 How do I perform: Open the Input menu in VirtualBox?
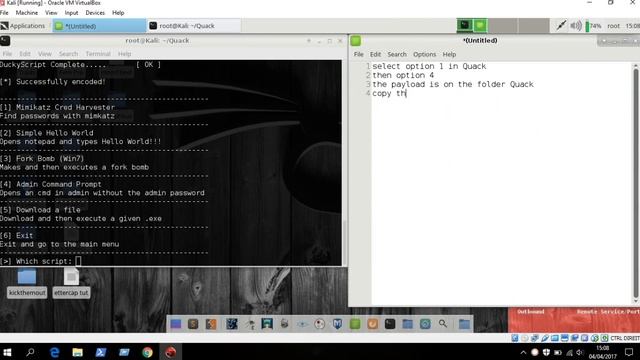click(71, 13)
